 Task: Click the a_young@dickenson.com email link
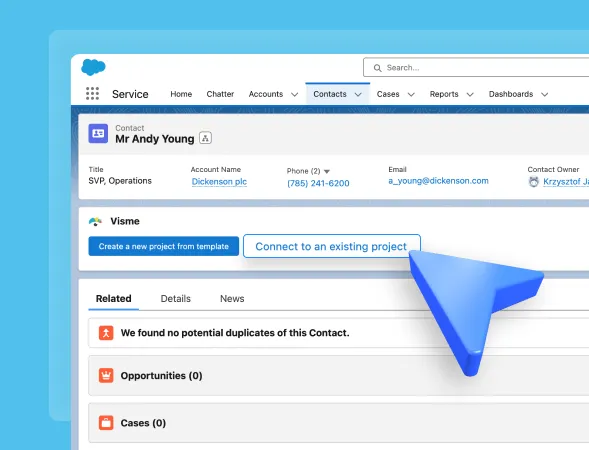click(438, 181)
